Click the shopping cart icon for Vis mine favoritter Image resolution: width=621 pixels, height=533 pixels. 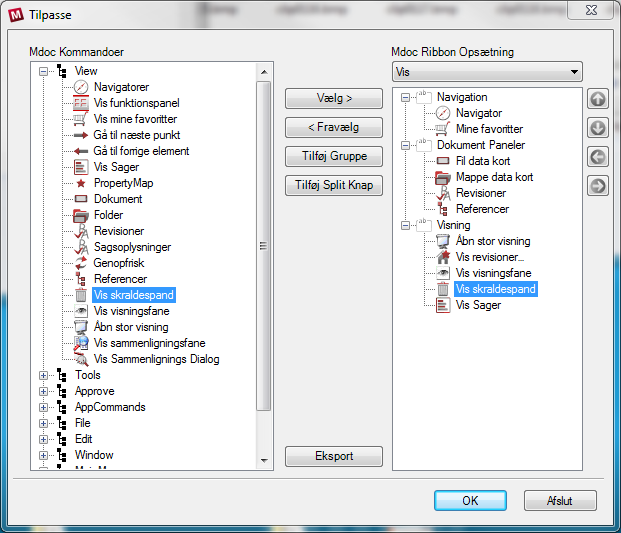click(x=81, y=119)
